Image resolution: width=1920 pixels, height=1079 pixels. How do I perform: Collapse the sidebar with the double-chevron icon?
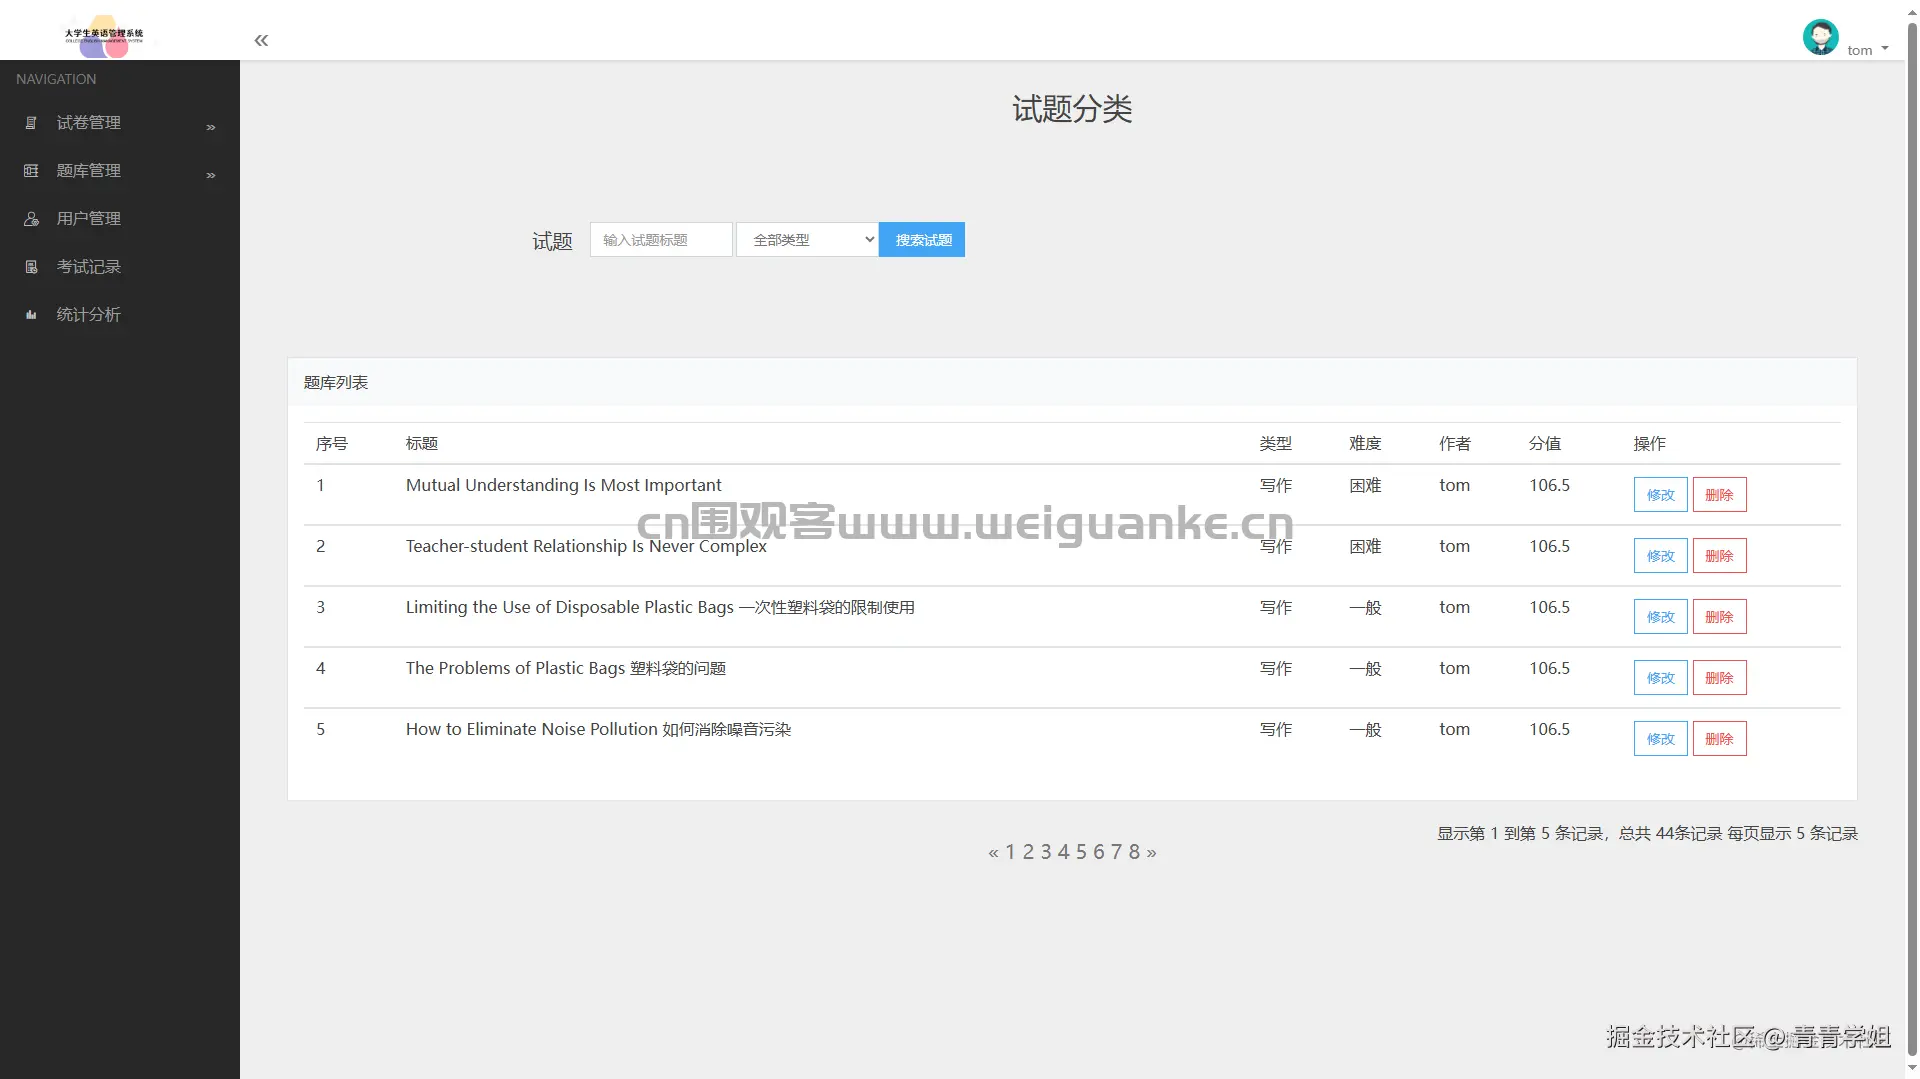(261, 40)
